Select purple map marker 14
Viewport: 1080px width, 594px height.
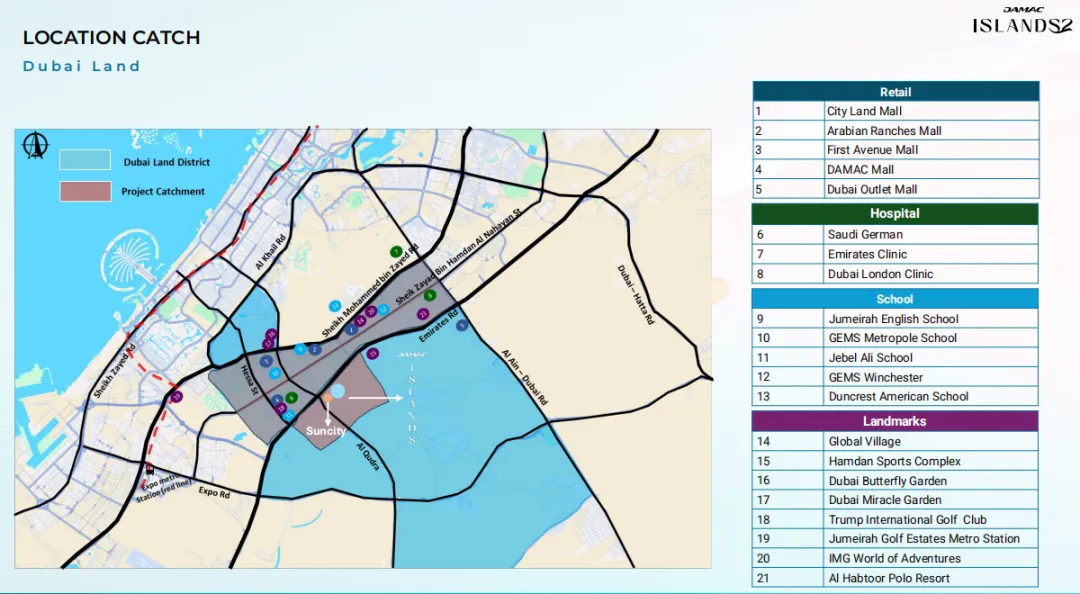[360, 320]
